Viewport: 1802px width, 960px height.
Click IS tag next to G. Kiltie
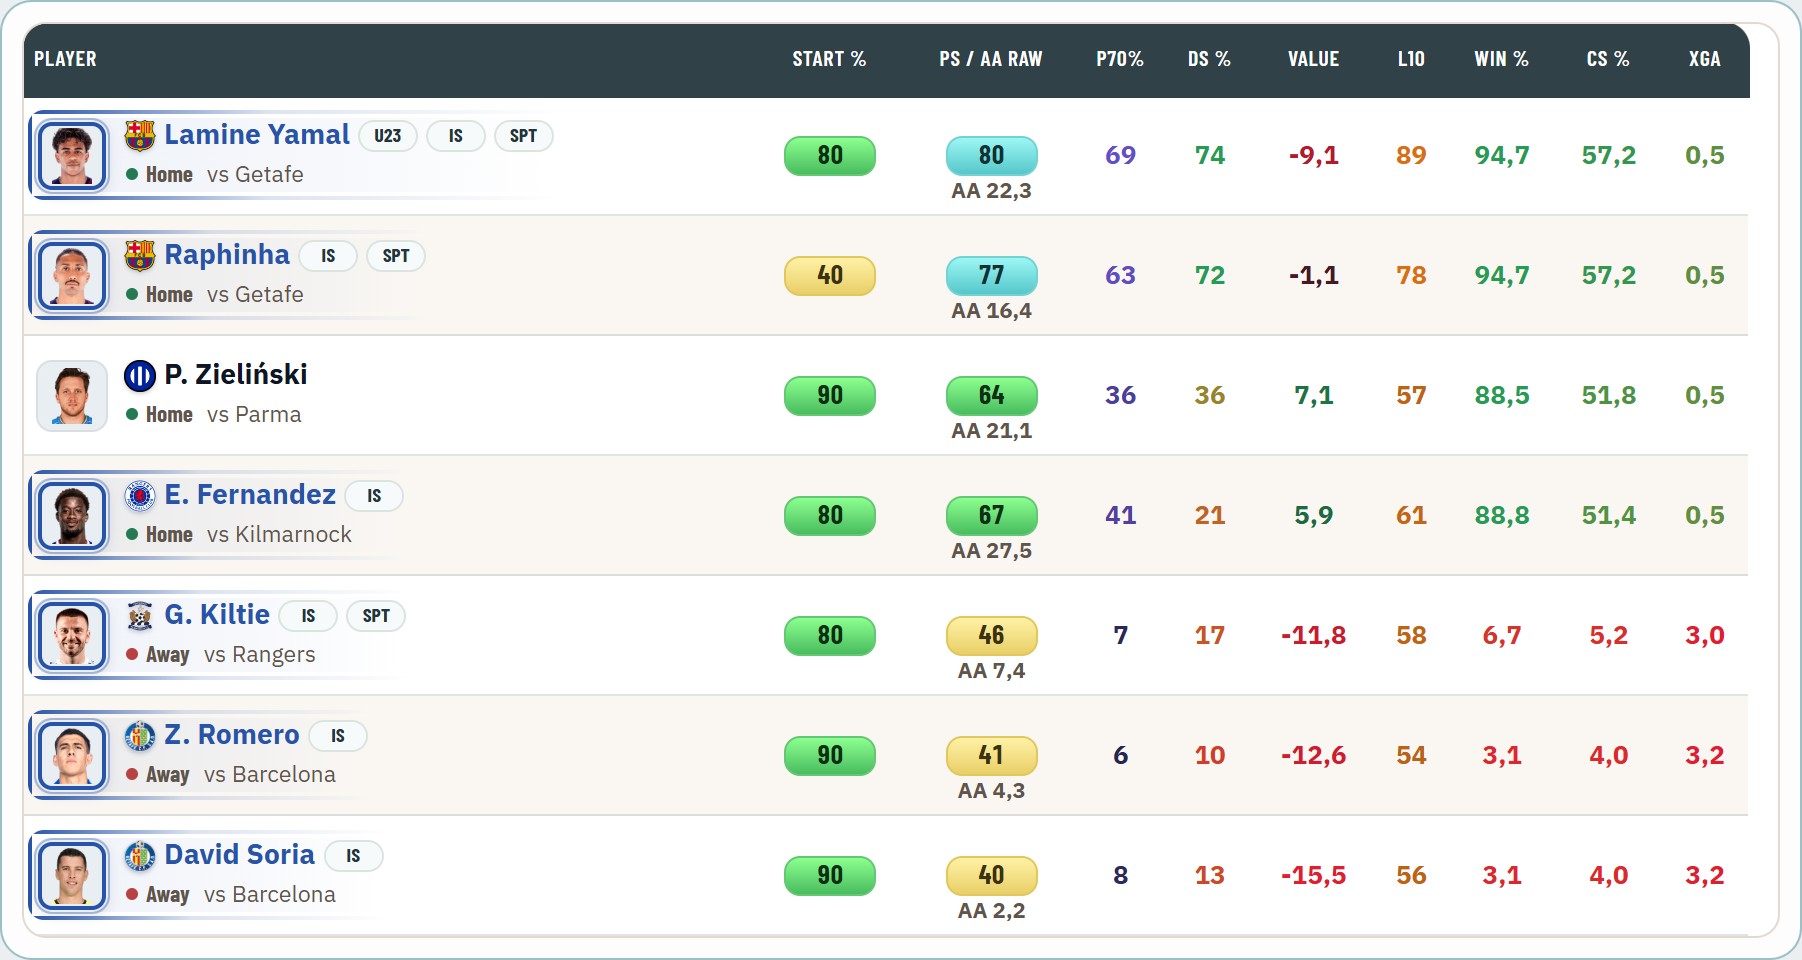(x=308, y=616)
